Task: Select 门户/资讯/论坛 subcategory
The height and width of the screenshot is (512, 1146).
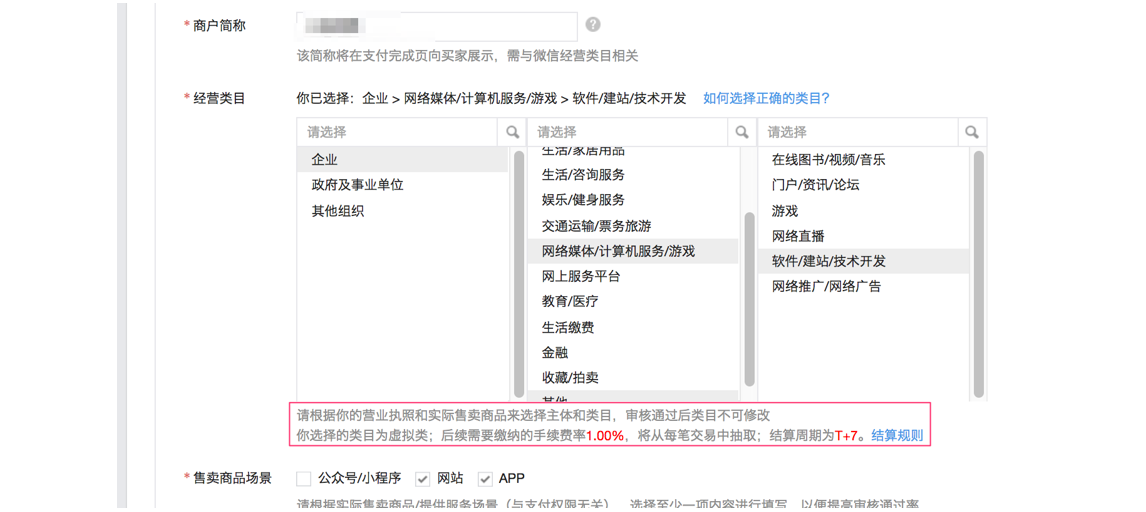Action: point(863,185)
